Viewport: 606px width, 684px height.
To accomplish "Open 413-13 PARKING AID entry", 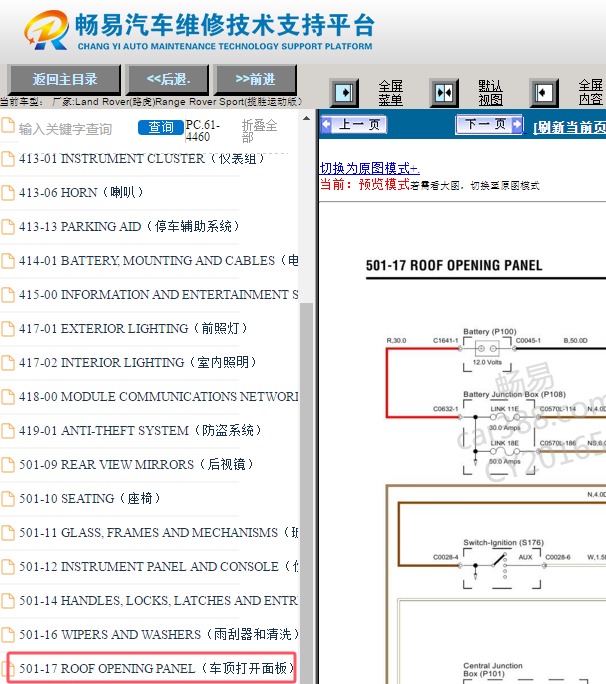I will point(129,226).
